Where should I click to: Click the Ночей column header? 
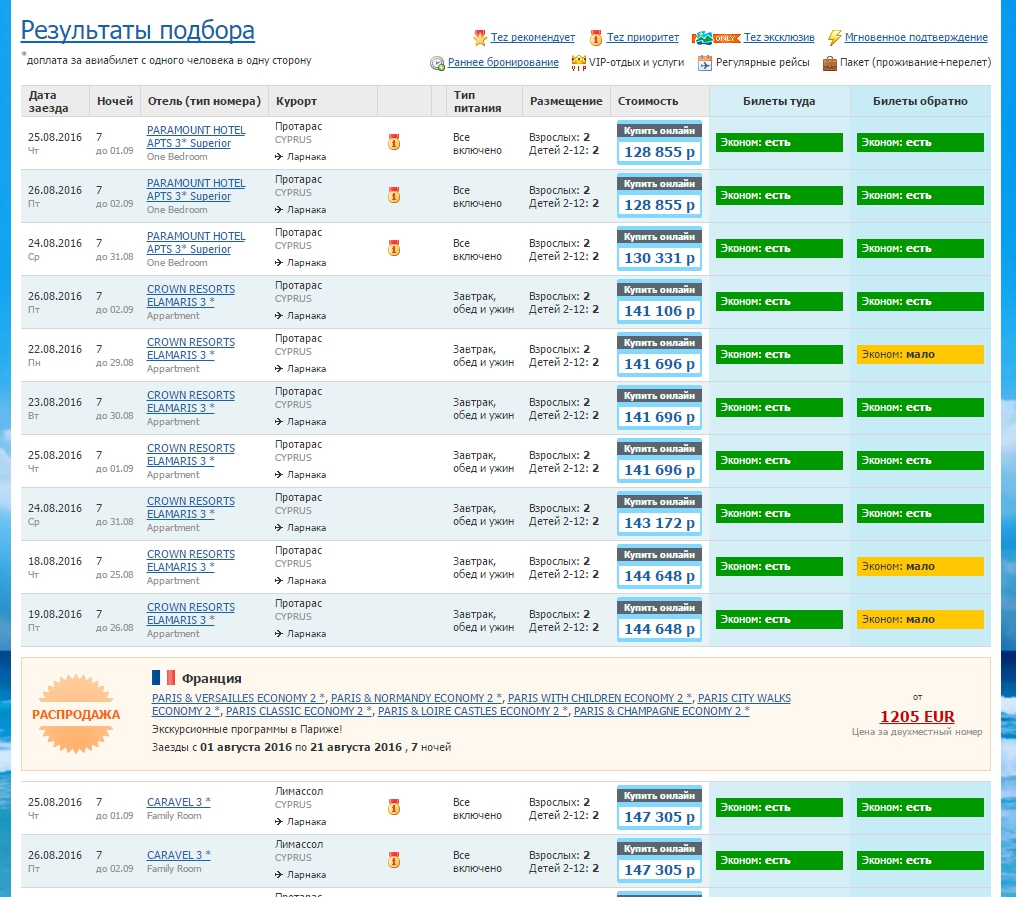115,101
